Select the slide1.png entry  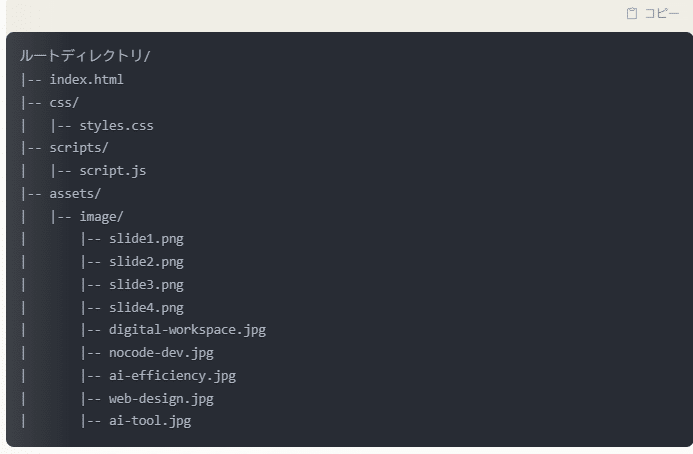pyautogui.click(x=146, y=239)
